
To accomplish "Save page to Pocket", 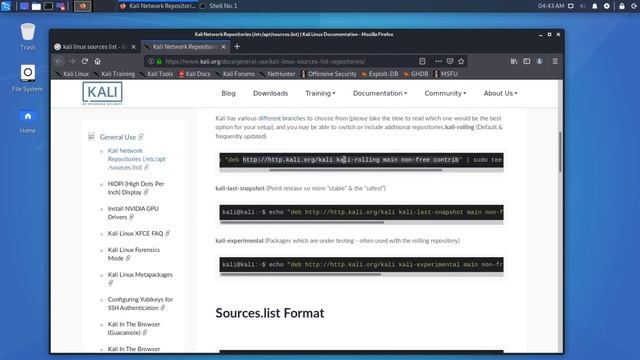I will coord(450,61).
